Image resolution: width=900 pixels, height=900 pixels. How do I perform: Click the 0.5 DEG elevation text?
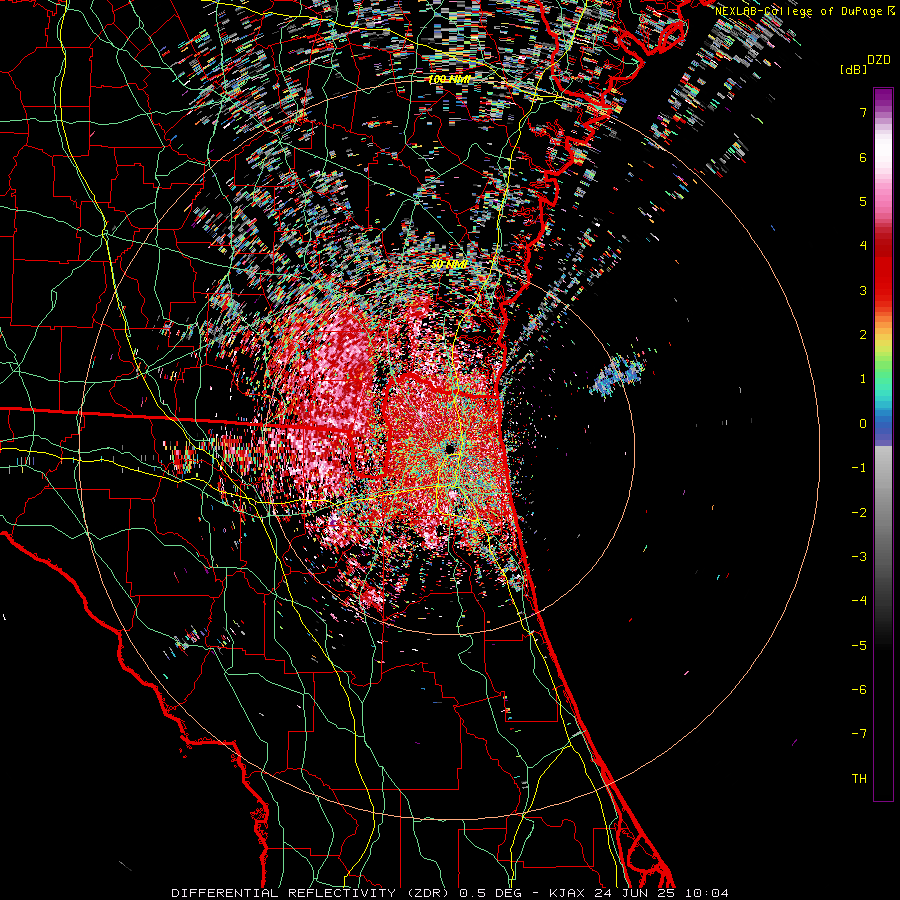491,893
